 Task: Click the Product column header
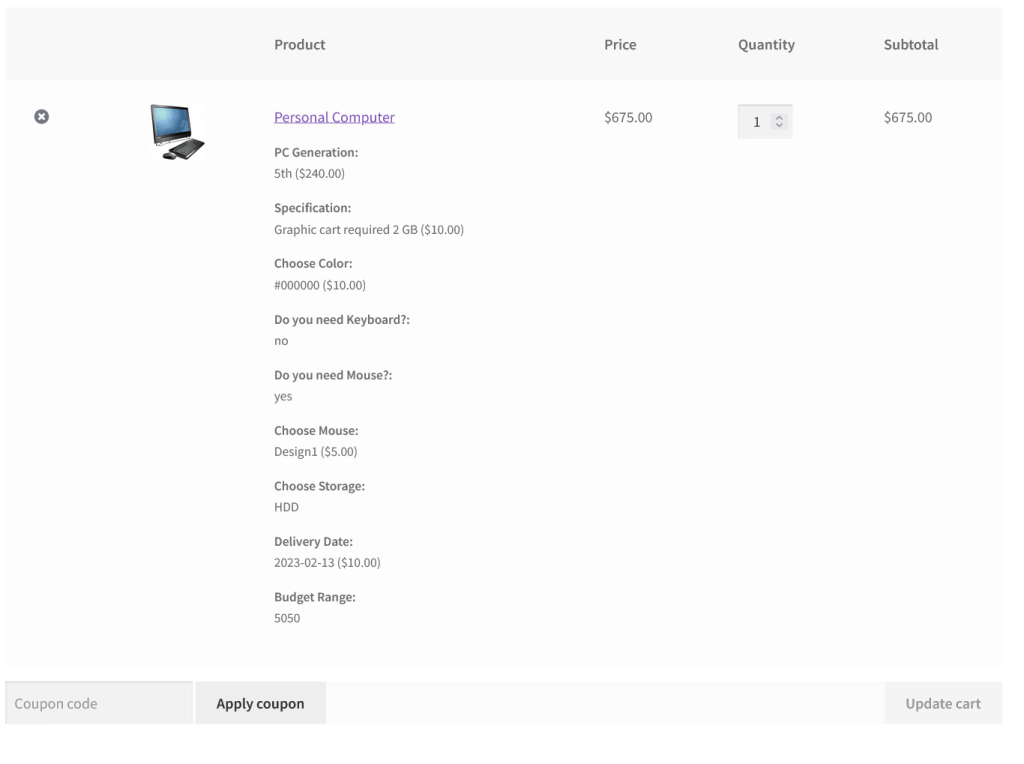(x=299, y=44)
